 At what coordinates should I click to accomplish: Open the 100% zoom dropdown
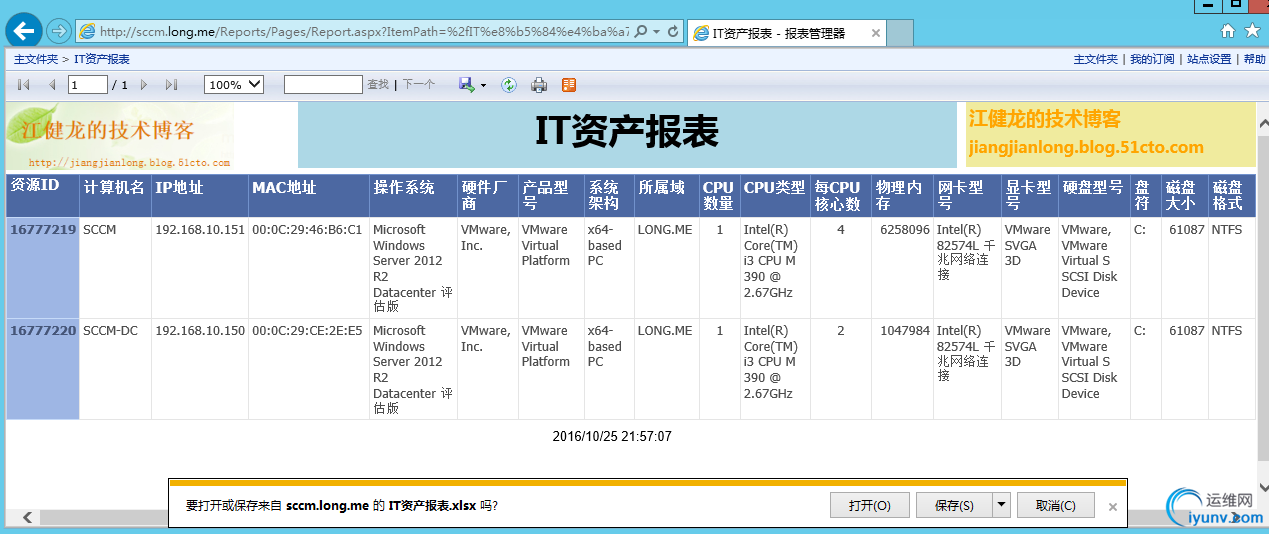(x=234, y=85)
